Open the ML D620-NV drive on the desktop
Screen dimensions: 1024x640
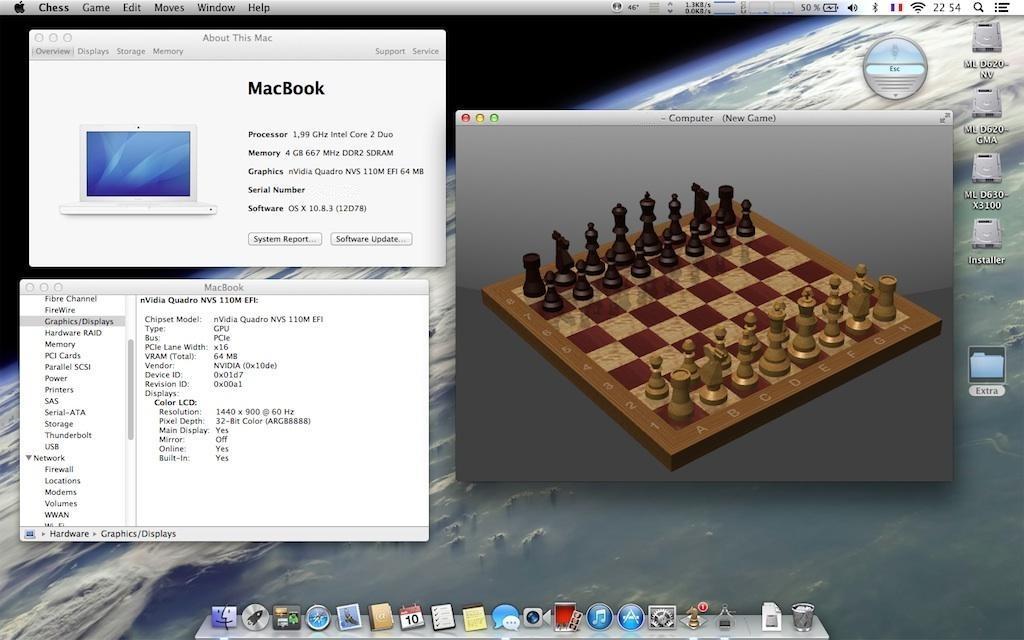(986, 50)
